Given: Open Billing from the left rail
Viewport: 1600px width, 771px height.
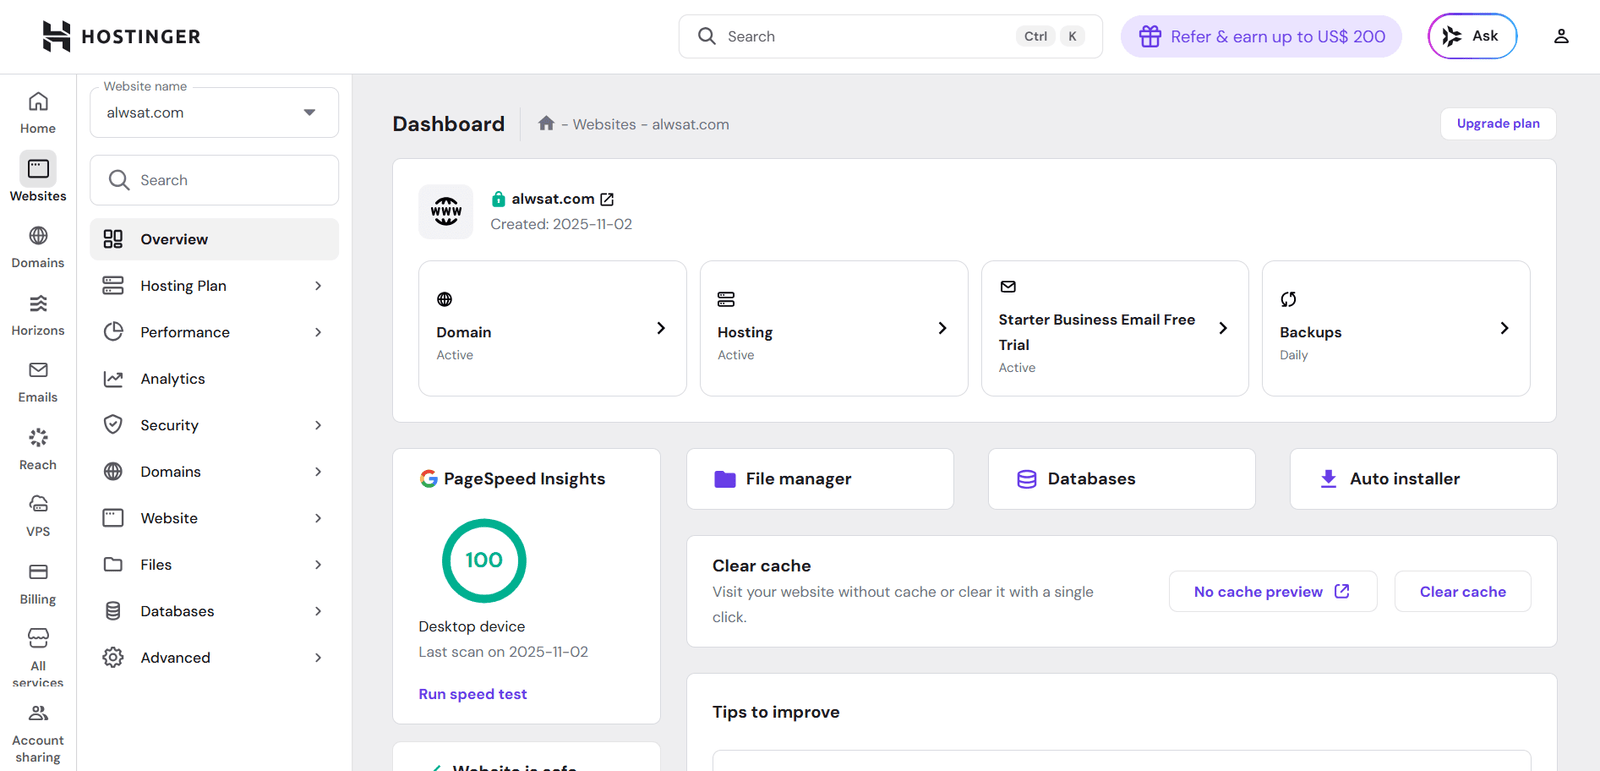Looking at the screenshot, I should 38,583.
